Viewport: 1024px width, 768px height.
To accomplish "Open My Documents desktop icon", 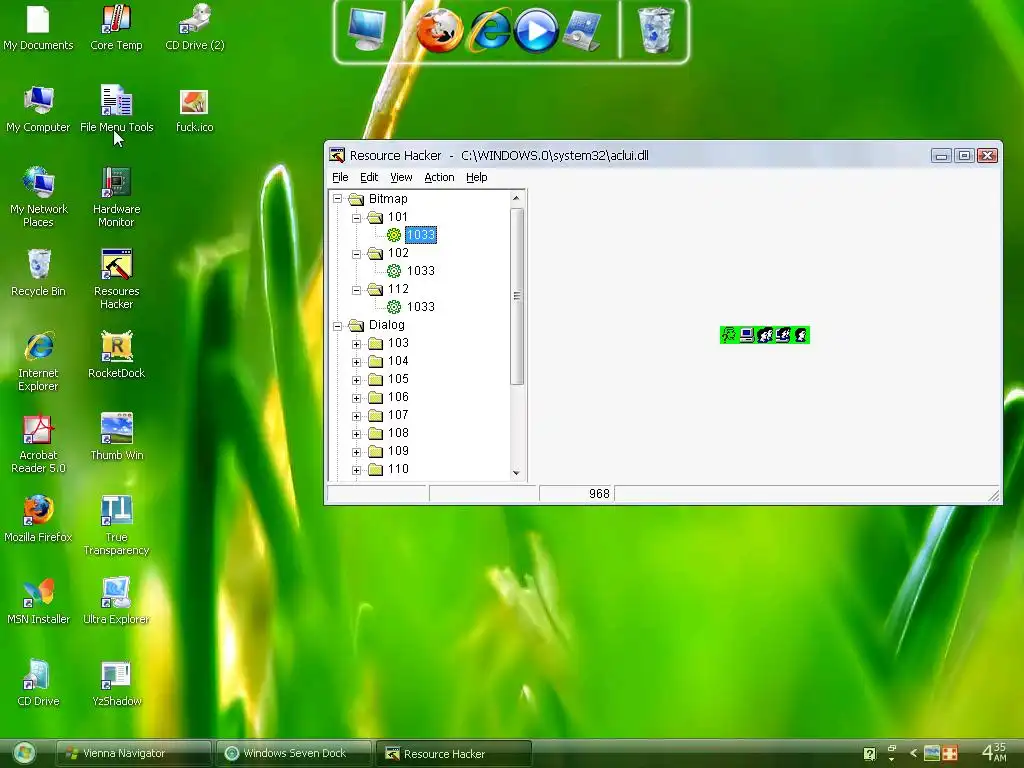I will (x=38, y=27).
